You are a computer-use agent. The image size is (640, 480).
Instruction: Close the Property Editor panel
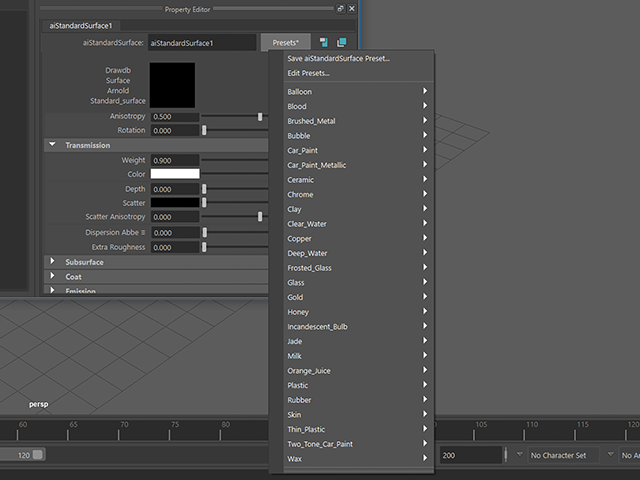click(x=352, y=8)
